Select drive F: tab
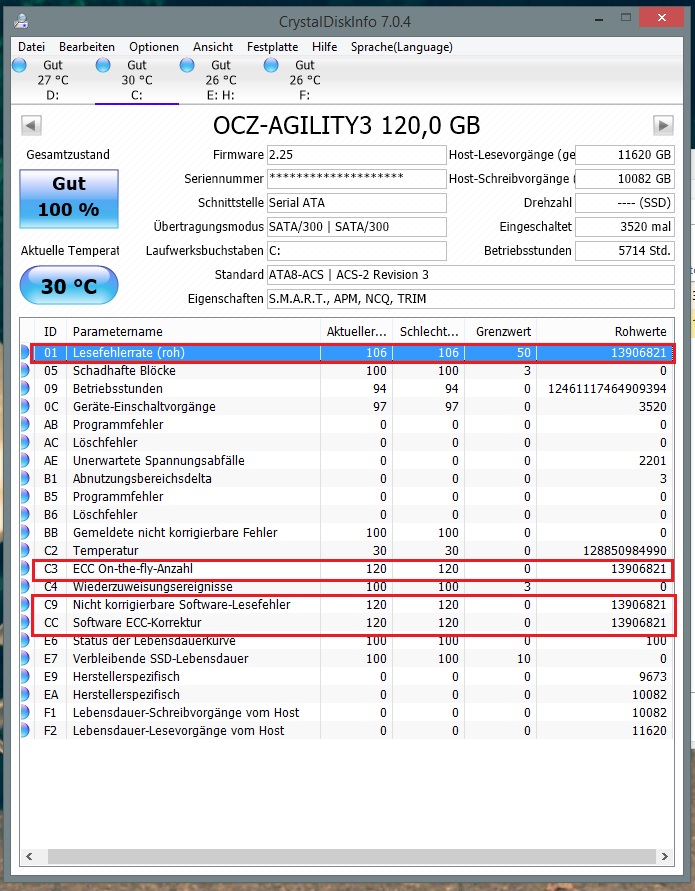The image size is (695, 891). point(305,80)
